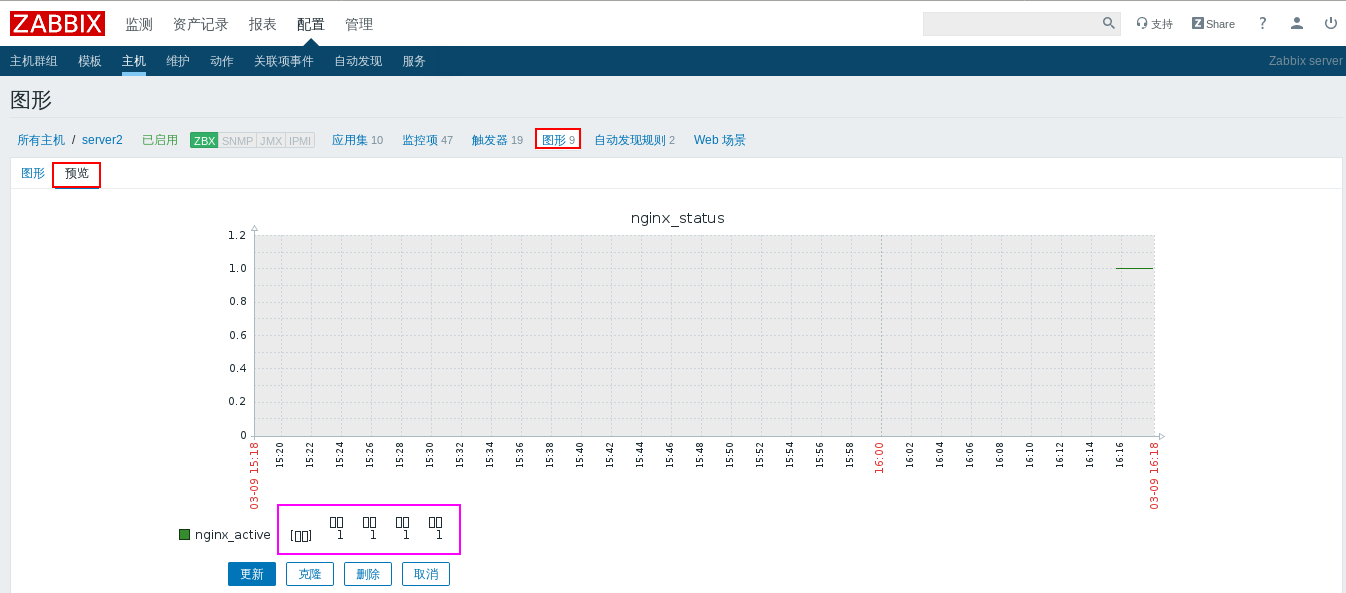Image resolution: width=1346 pixels, height=593 pixels.
Task: Open 监控项 47 link
Action: 427,140
